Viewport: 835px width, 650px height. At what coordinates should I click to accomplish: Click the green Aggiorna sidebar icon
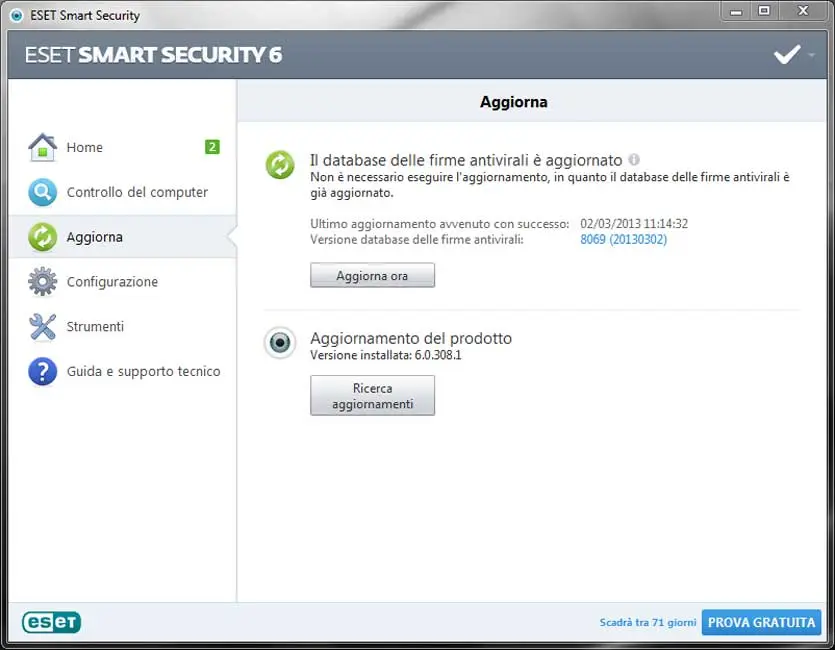43,237
